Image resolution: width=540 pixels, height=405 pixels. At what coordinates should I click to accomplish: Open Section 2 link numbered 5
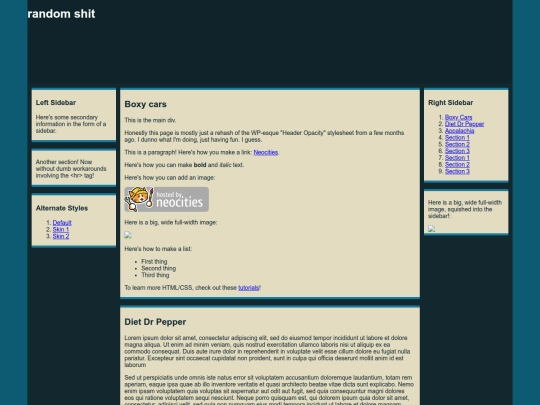pos(457,144)
